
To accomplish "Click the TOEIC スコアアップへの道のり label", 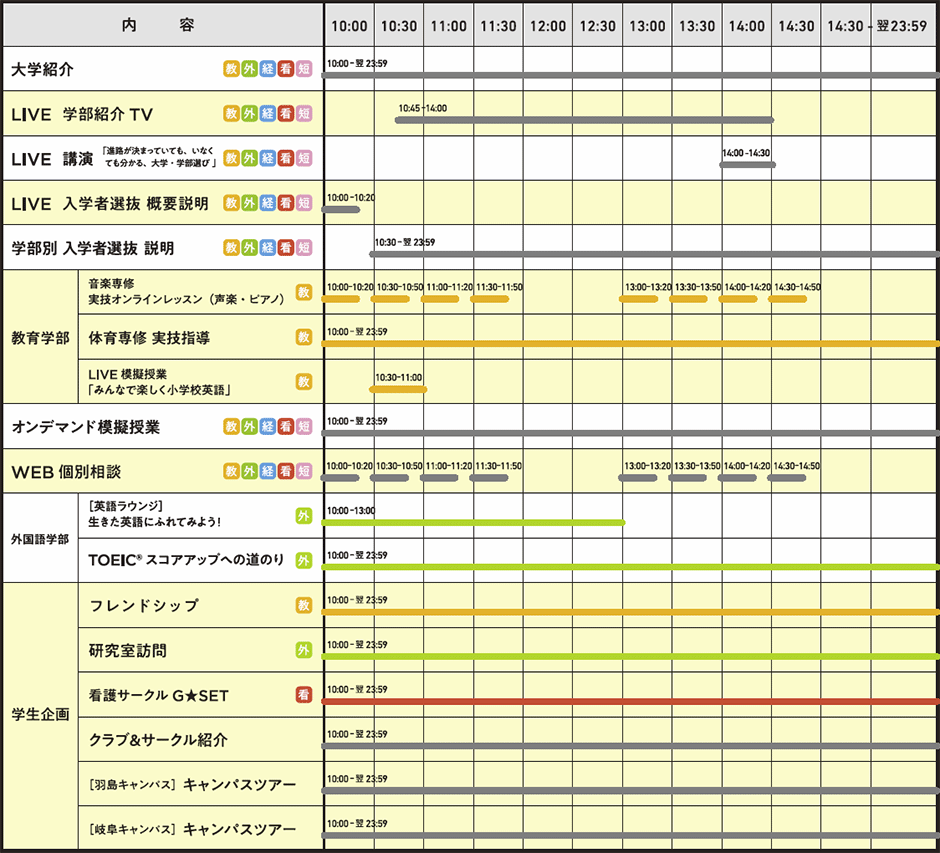I will click(186, 560).
